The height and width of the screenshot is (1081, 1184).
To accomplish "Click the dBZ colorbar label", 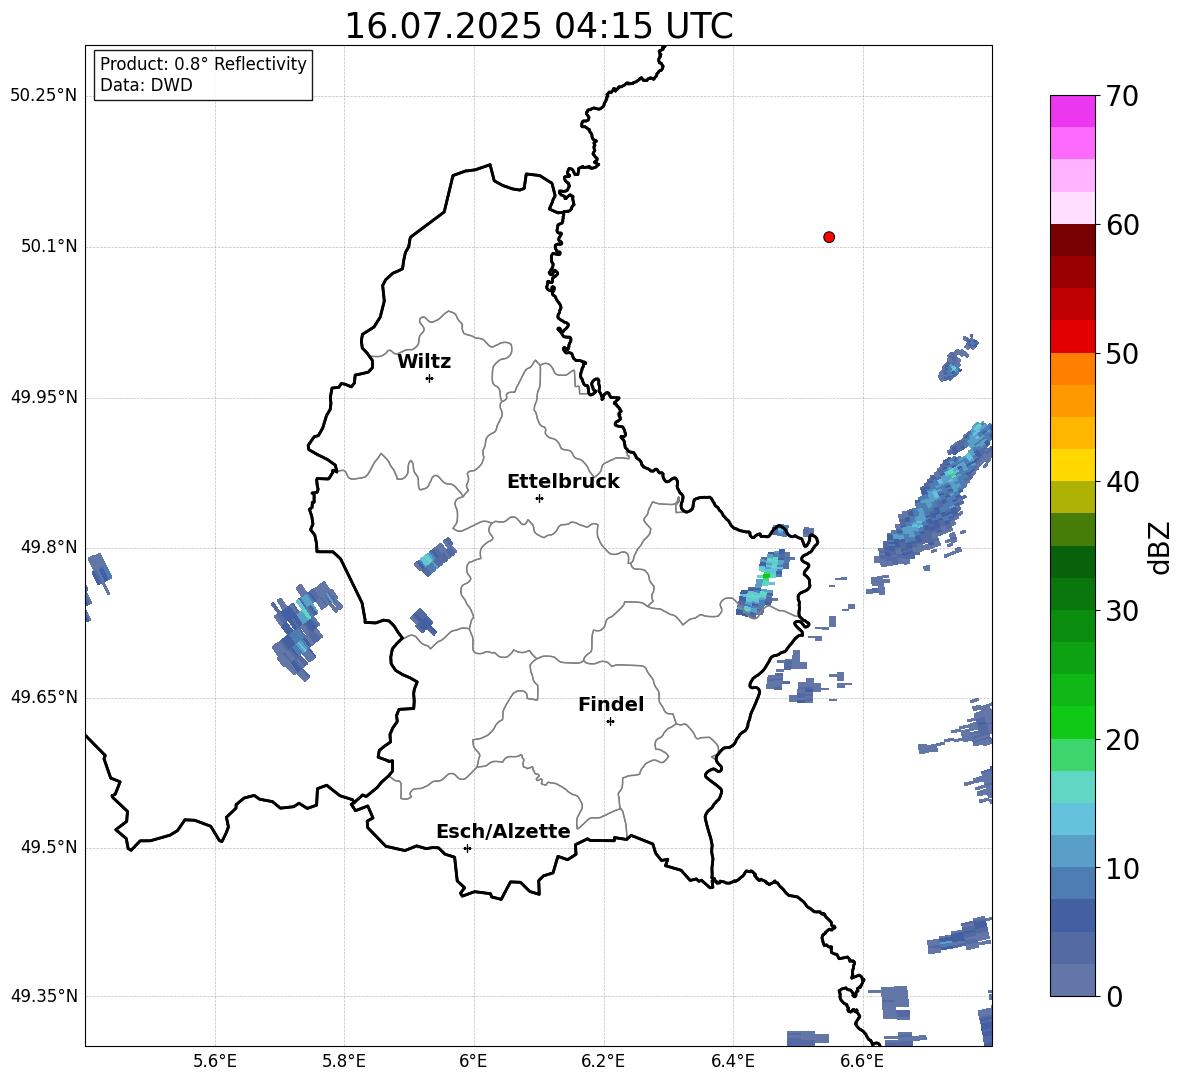I will 1161,547.
